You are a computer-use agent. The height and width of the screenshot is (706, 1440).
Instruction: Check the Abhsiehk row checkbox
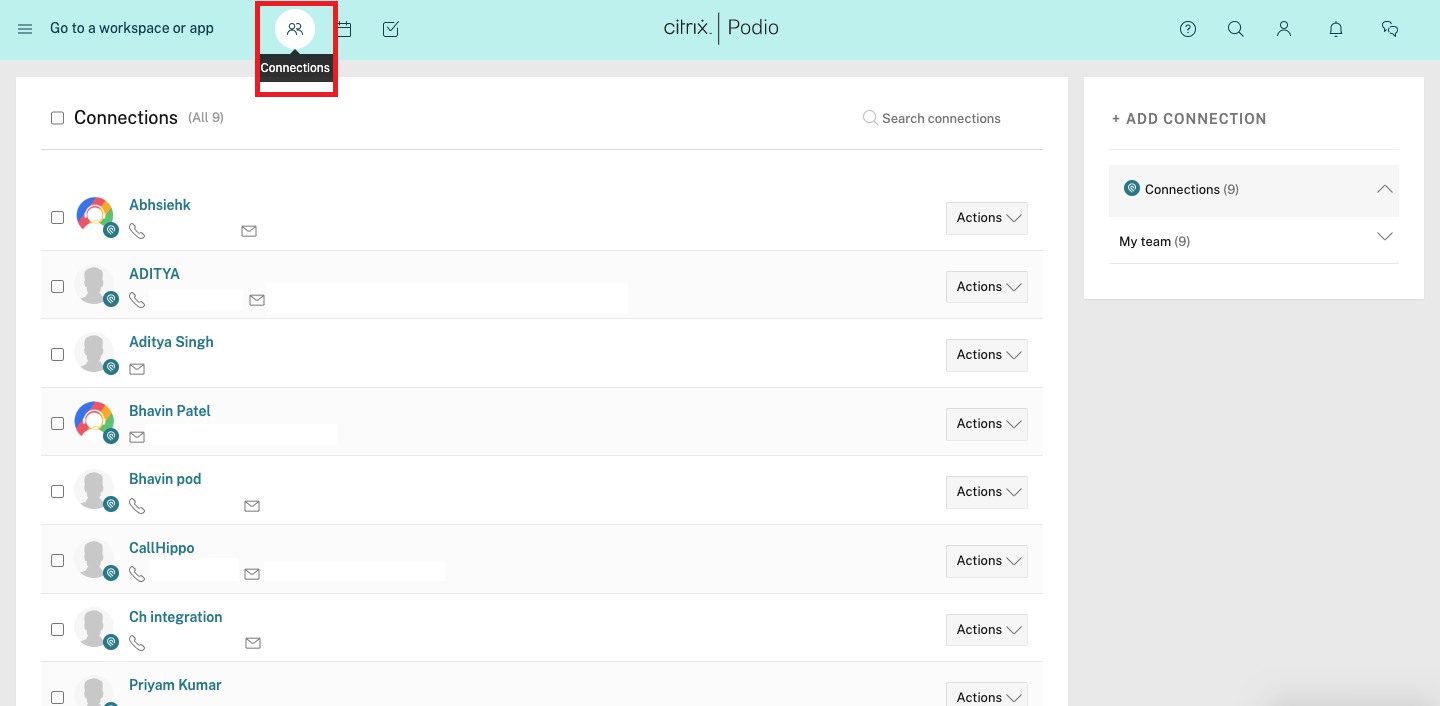[x=57, y=217]
